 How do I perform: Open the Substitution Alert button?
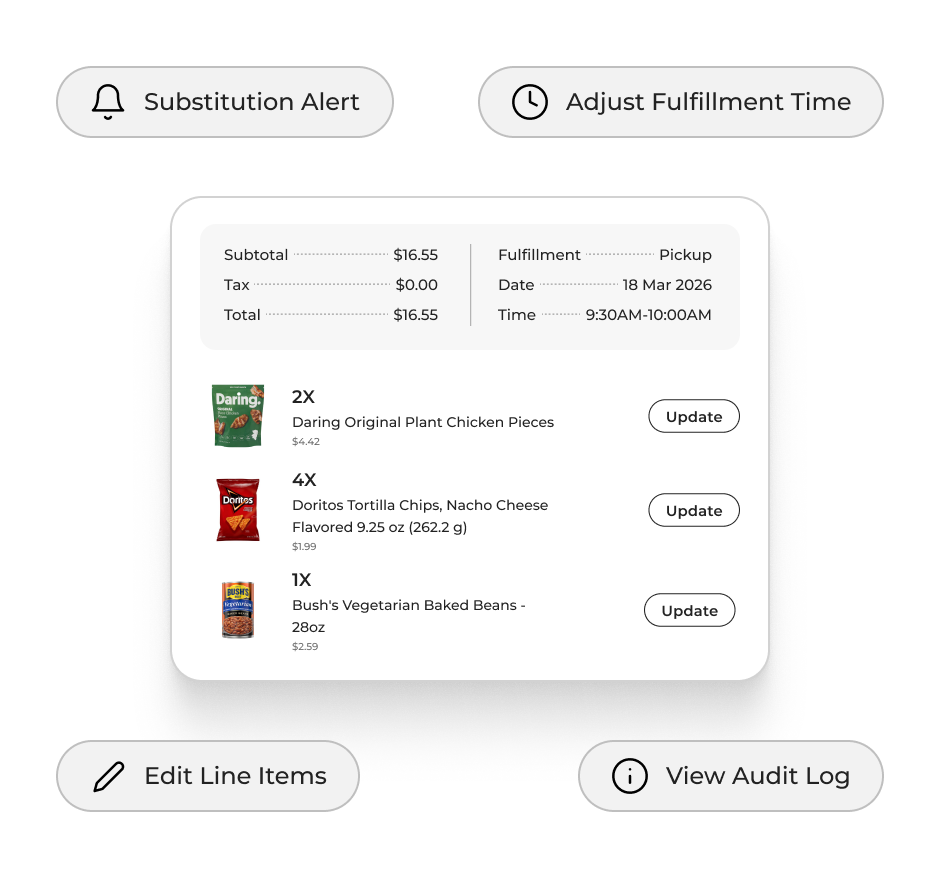point(225,102)
